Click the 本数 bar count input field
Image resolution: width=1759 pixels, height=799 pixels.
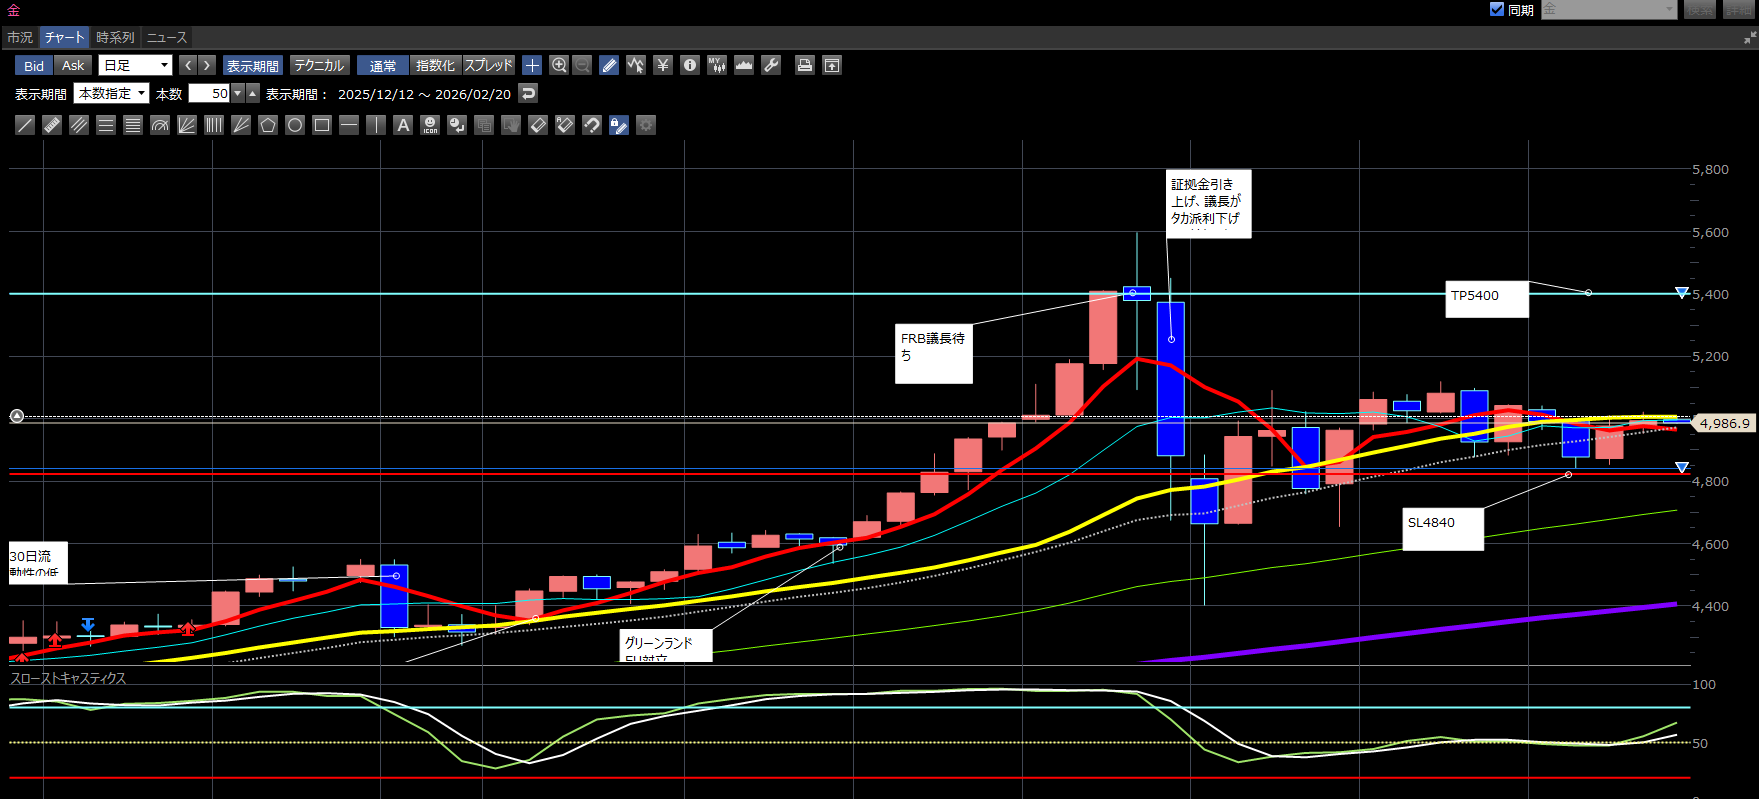point(209,93)
